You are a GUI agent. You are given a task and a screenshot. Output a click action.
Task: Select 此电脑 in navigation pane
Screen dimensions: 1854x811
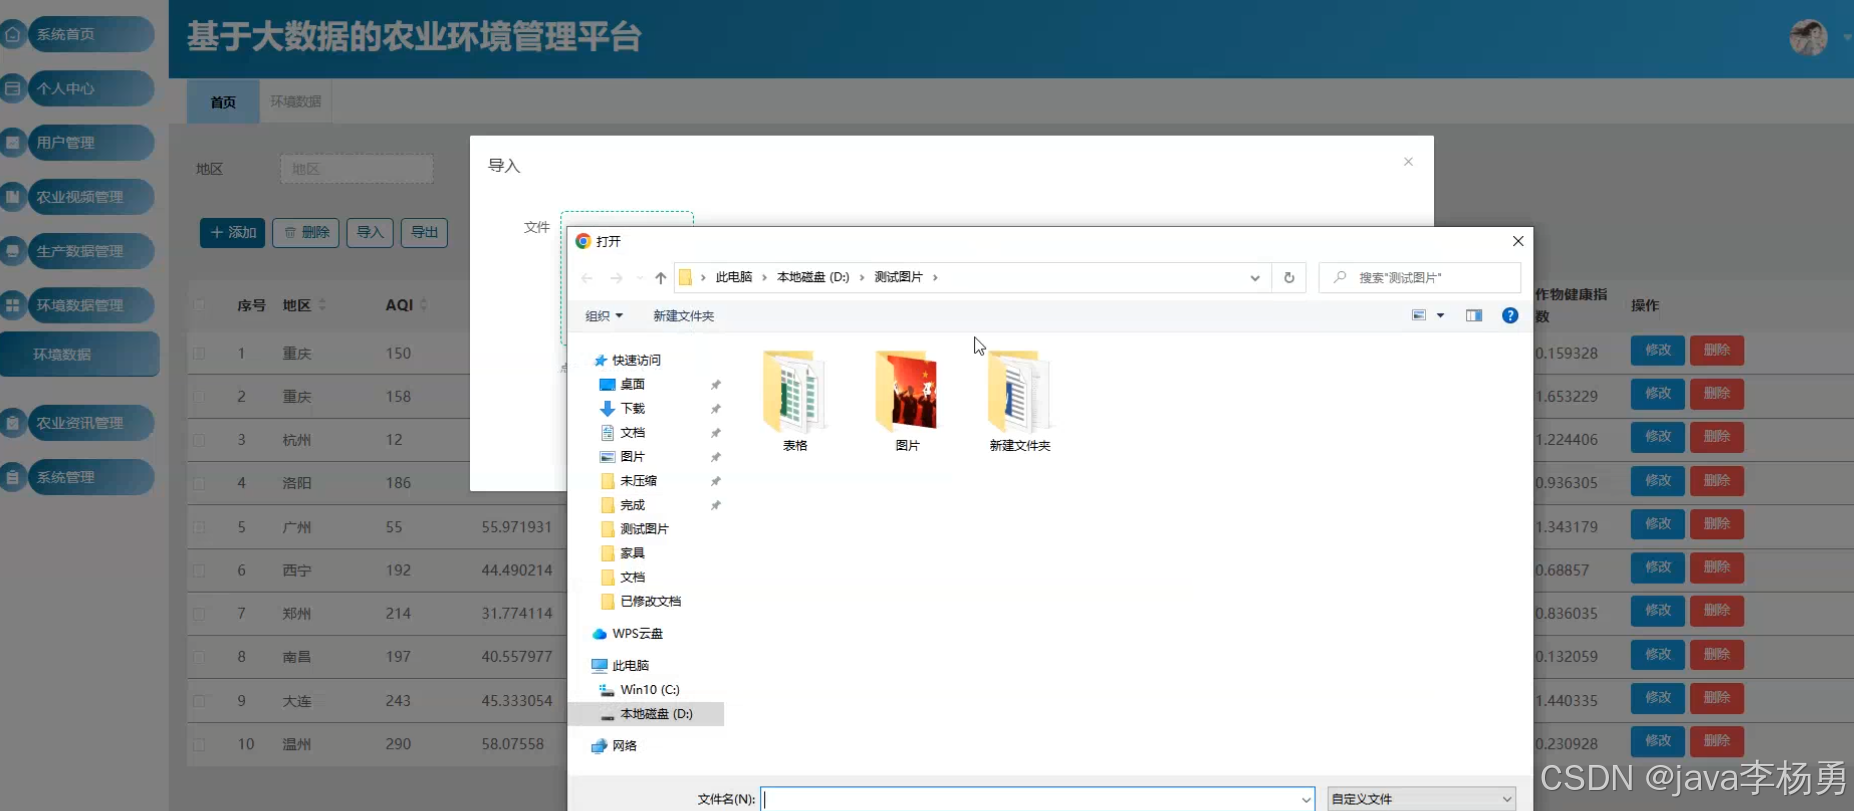tap(630, 665)
